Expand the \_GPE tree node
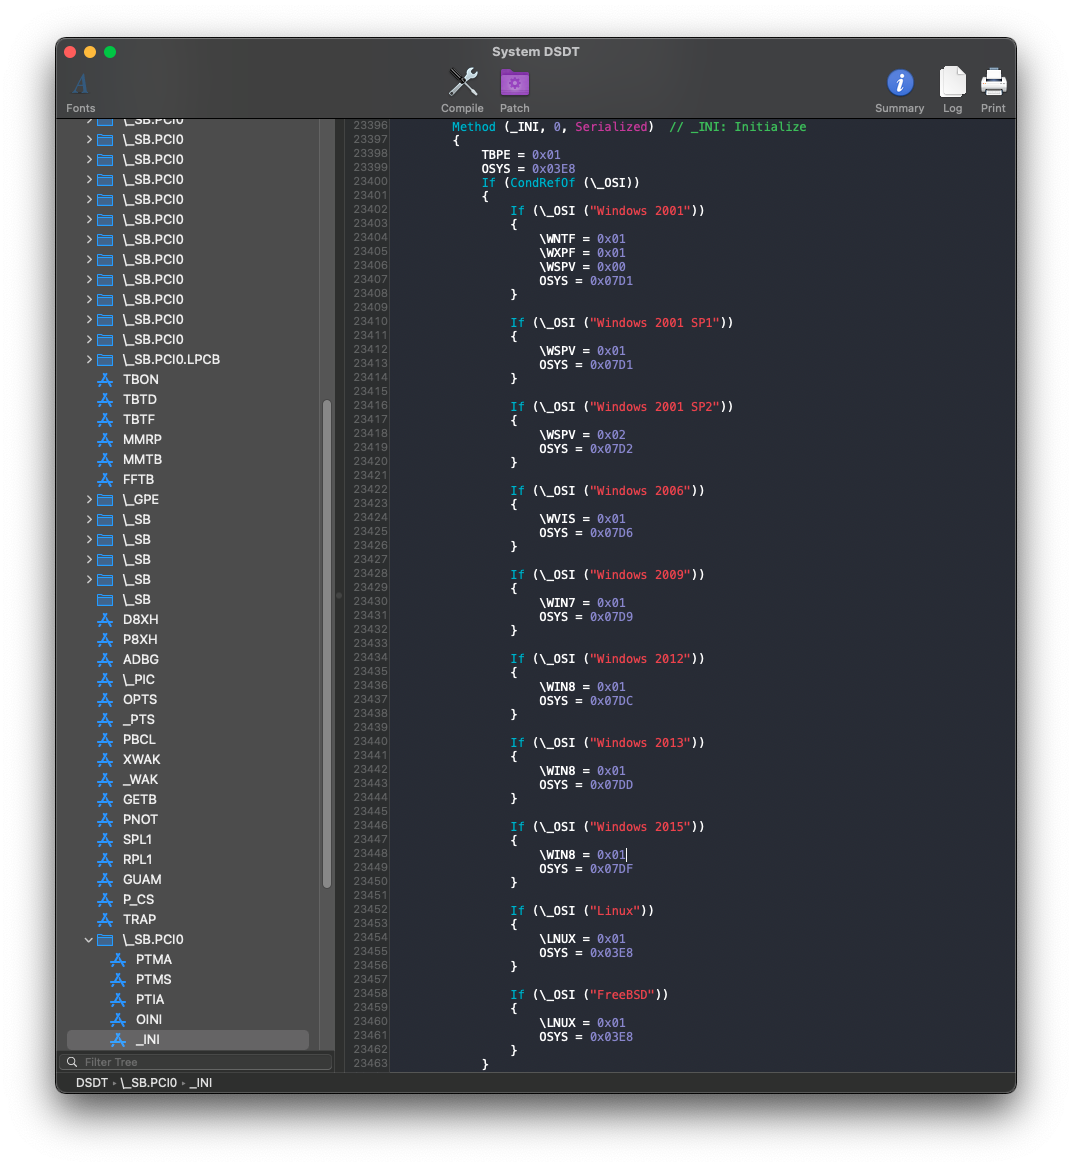This screenshot has width=1072, height=1167. coord(89,500)
